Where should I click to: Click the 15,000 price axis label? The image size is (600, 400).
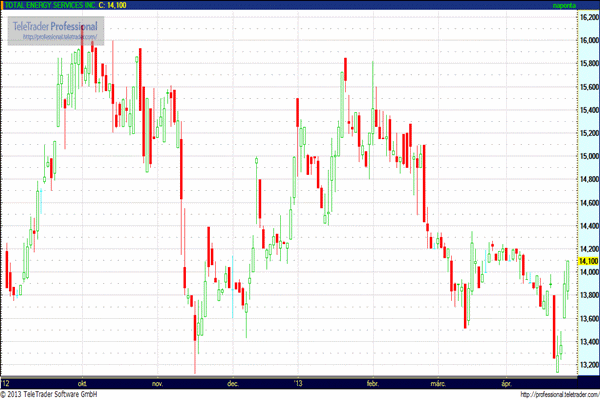[588, 156]
